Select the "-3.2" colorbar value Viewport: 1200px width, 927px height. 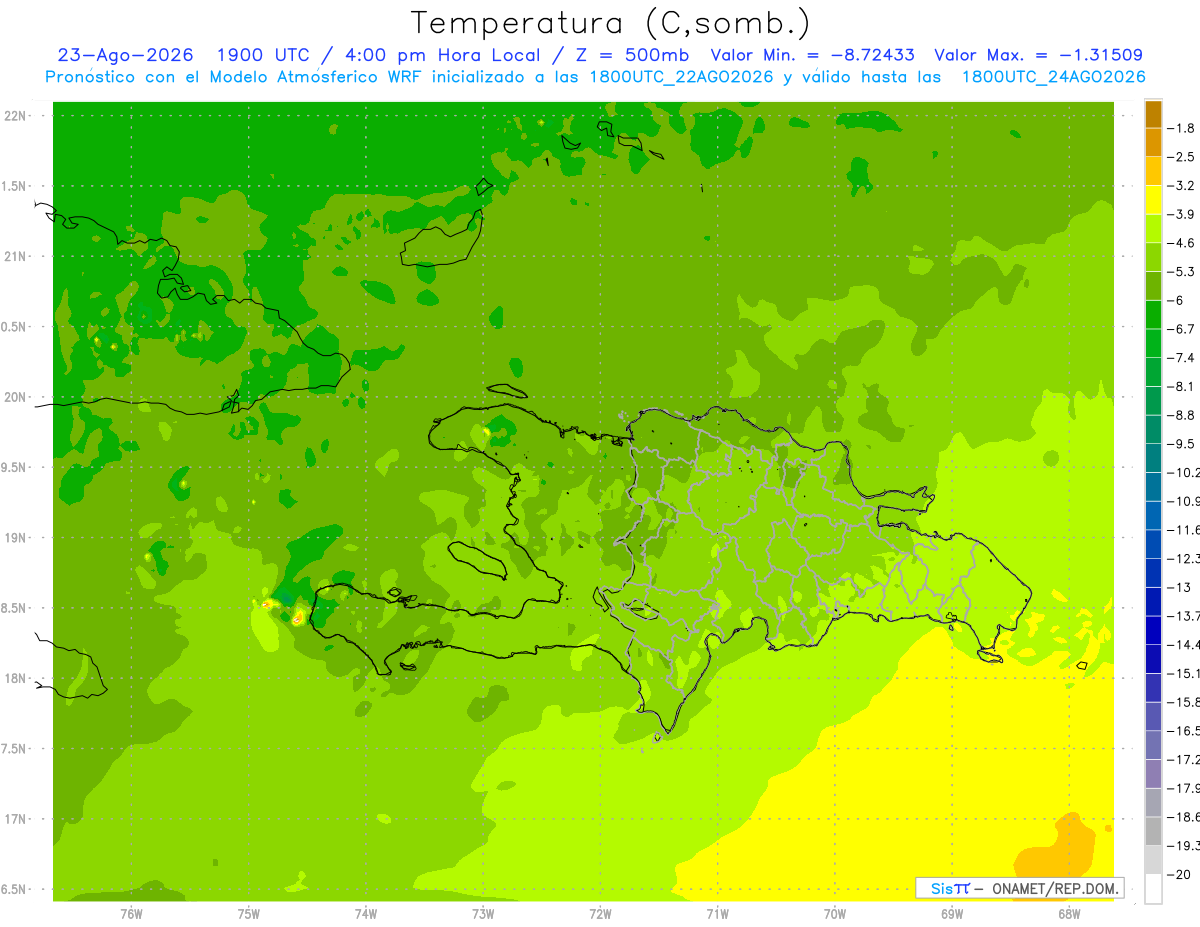tap(1182, 186)
